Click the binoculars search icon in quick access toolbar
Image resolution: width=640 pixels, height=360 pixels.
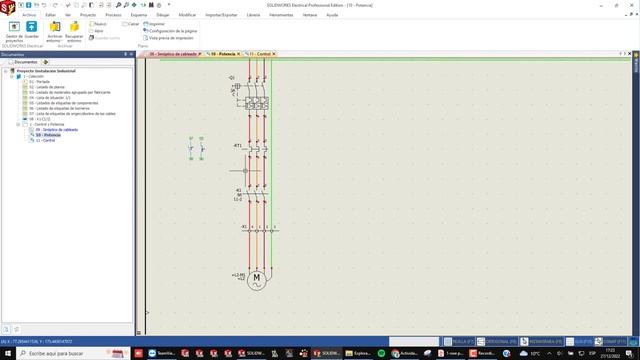tap(151, 5)
